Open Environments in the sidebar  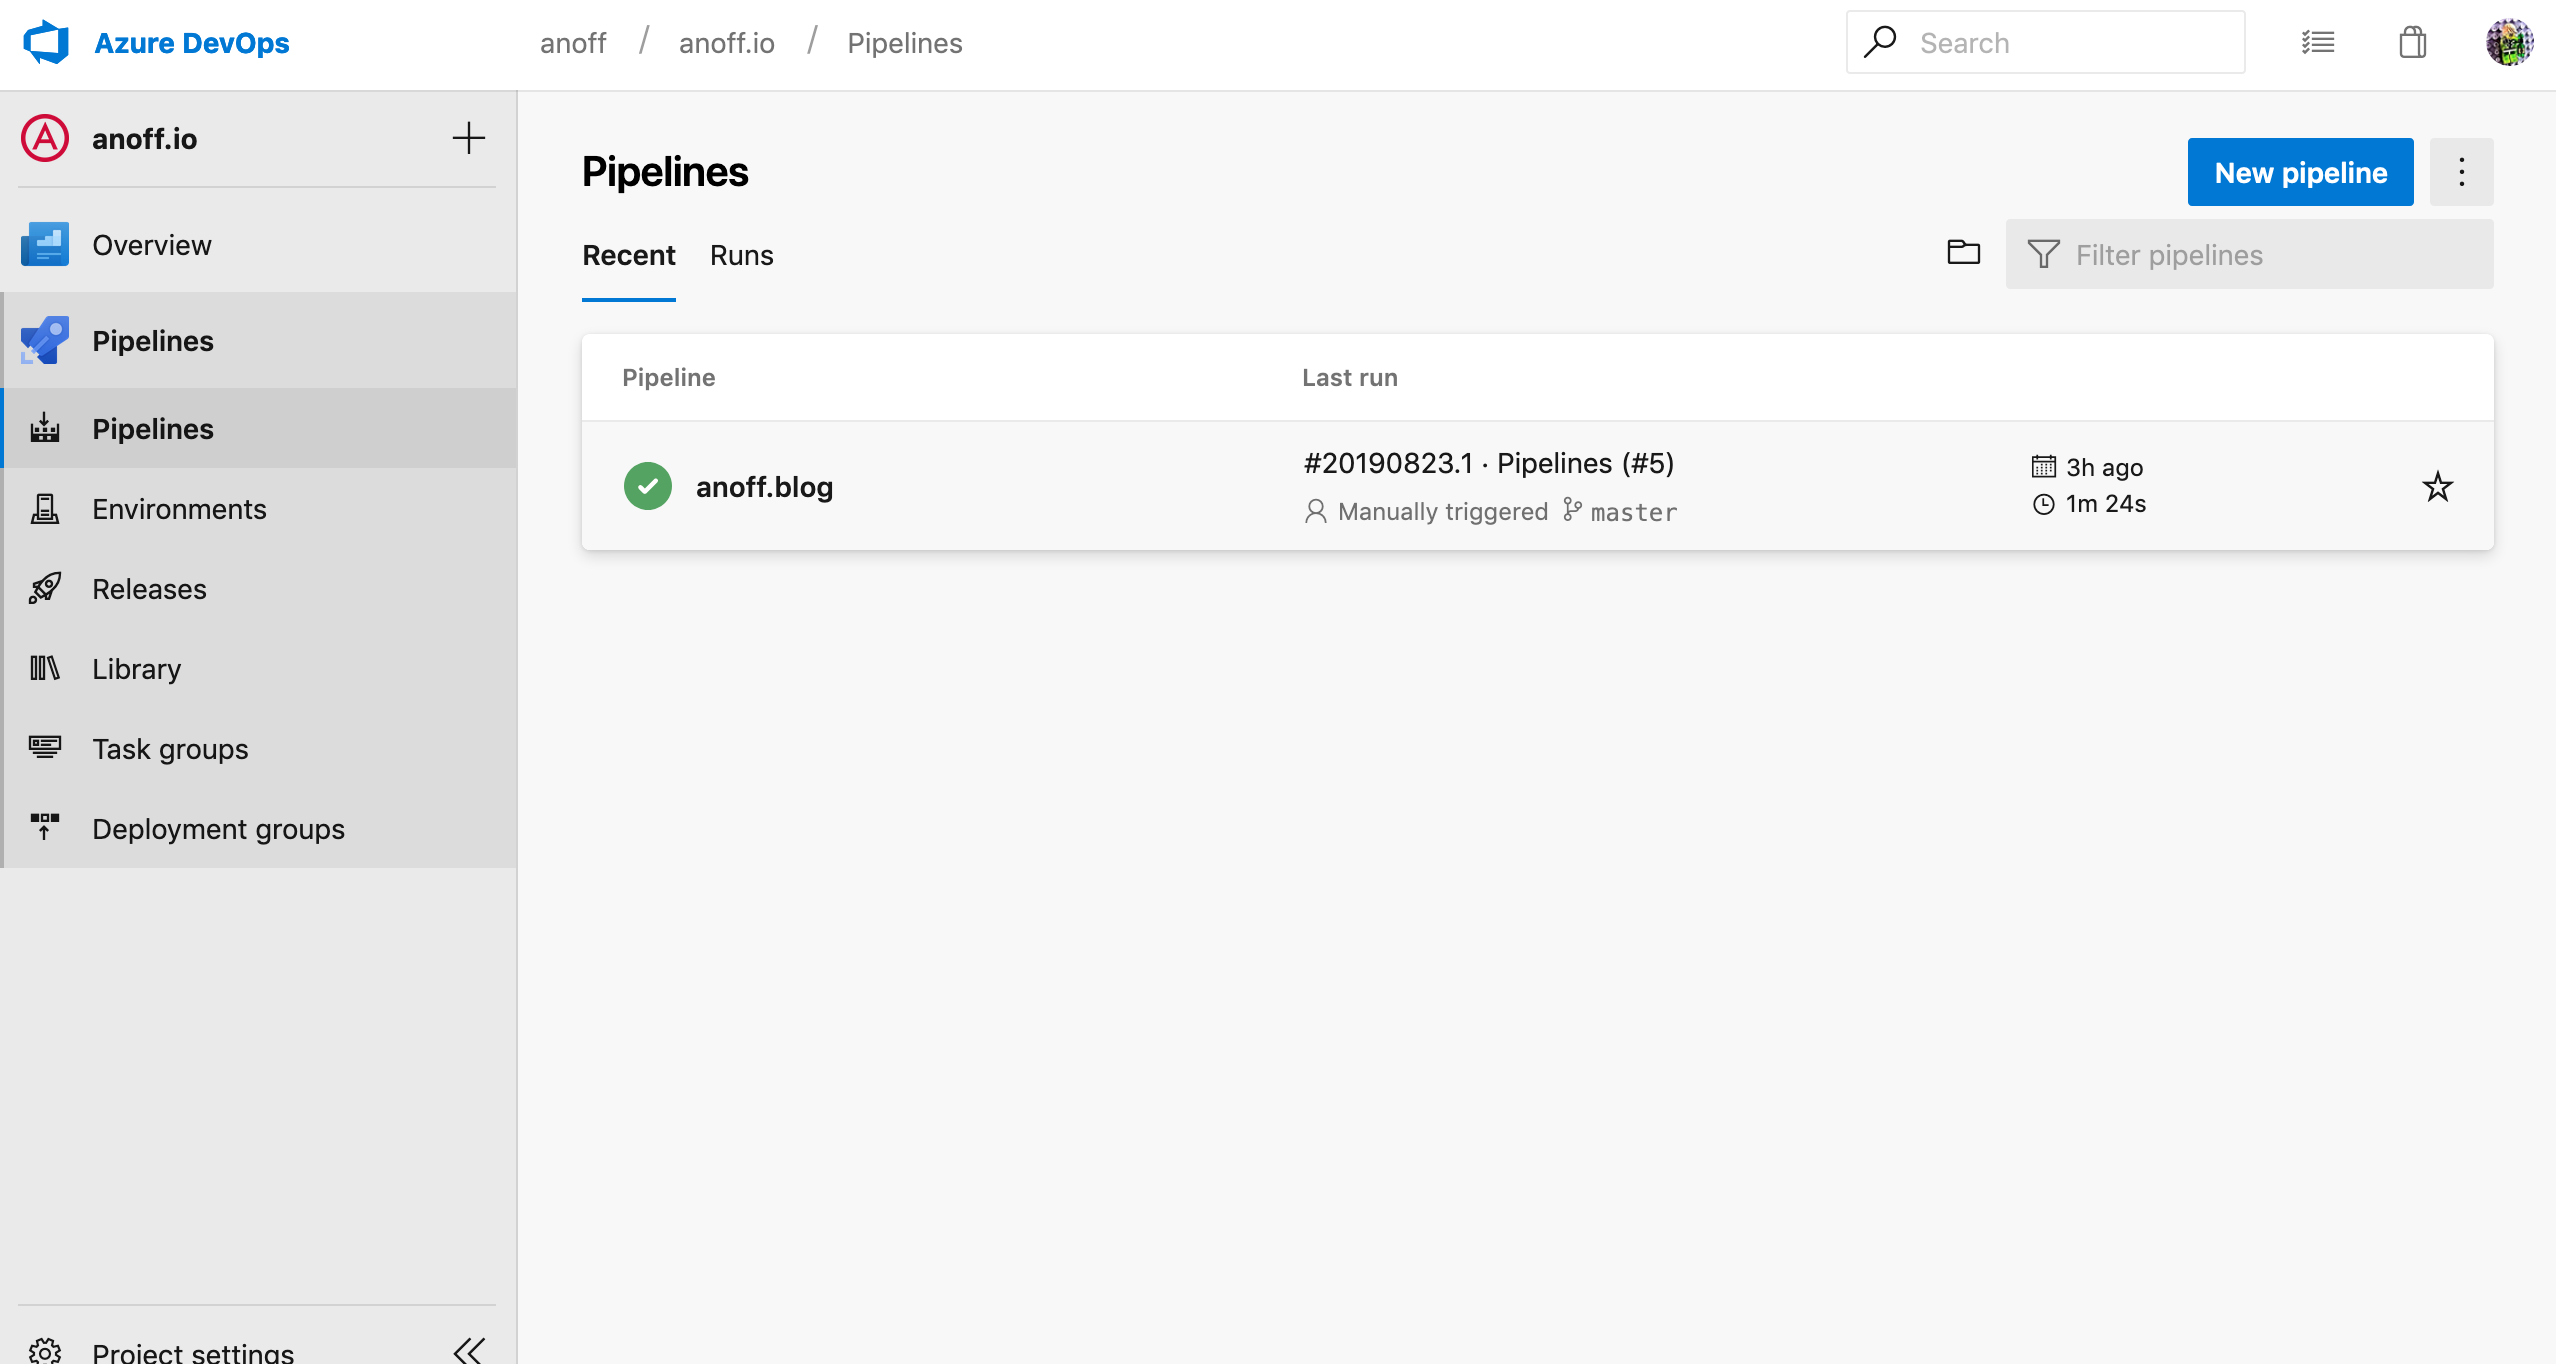coord(258,509)
